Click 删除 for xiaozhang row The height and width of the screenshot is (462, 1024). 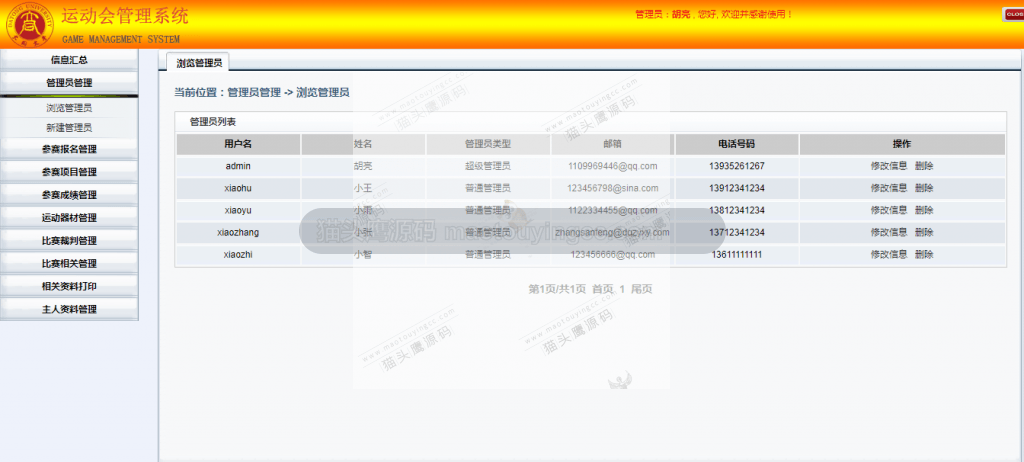[924, 232]
